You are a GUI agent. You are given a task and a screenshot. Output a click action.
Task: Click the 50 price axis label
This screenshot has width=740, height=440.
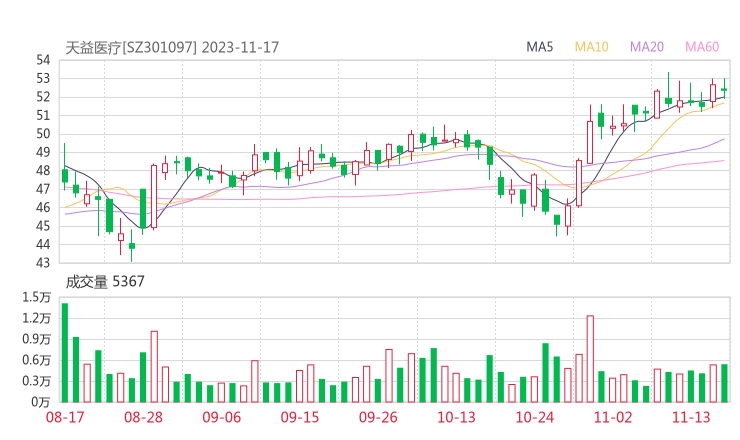(43, 134)
